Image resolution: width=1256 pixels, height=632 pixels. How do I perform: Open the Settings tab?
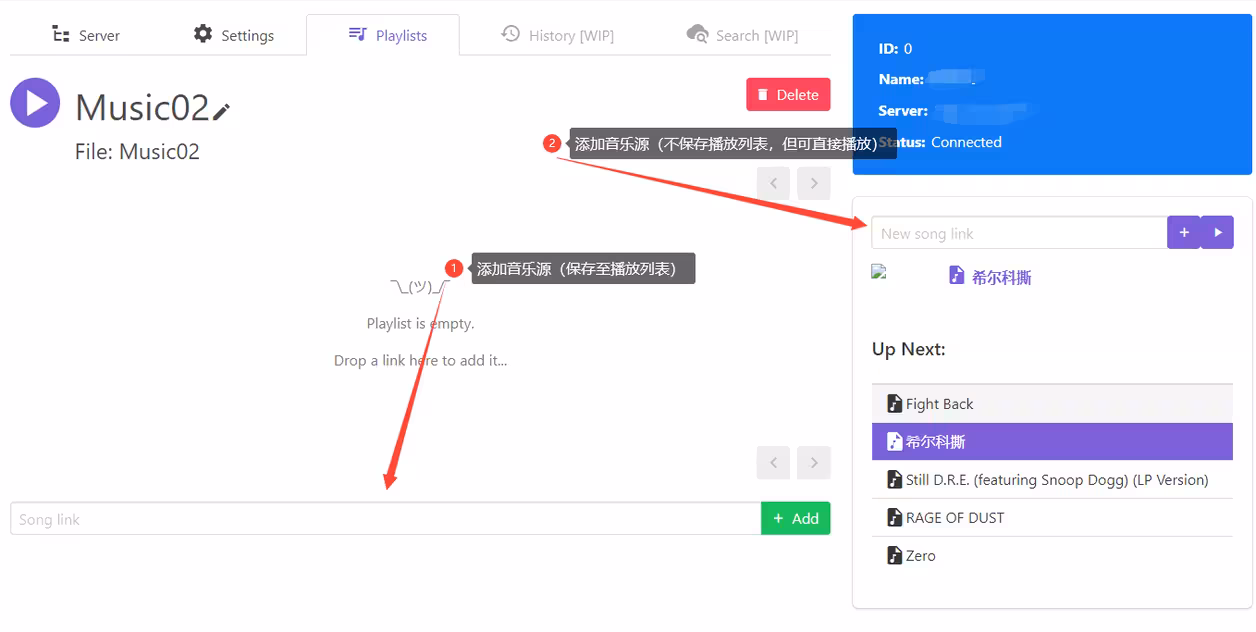233,35
